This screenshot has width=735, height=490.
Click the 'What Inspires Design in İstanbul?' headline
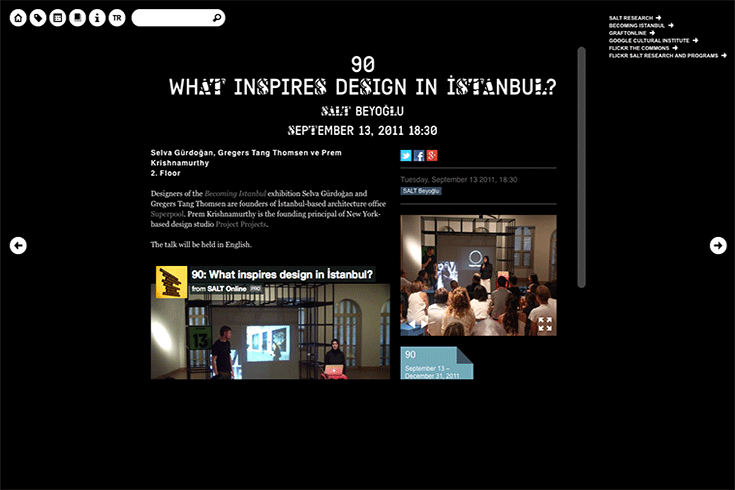[x=362, y=87]
